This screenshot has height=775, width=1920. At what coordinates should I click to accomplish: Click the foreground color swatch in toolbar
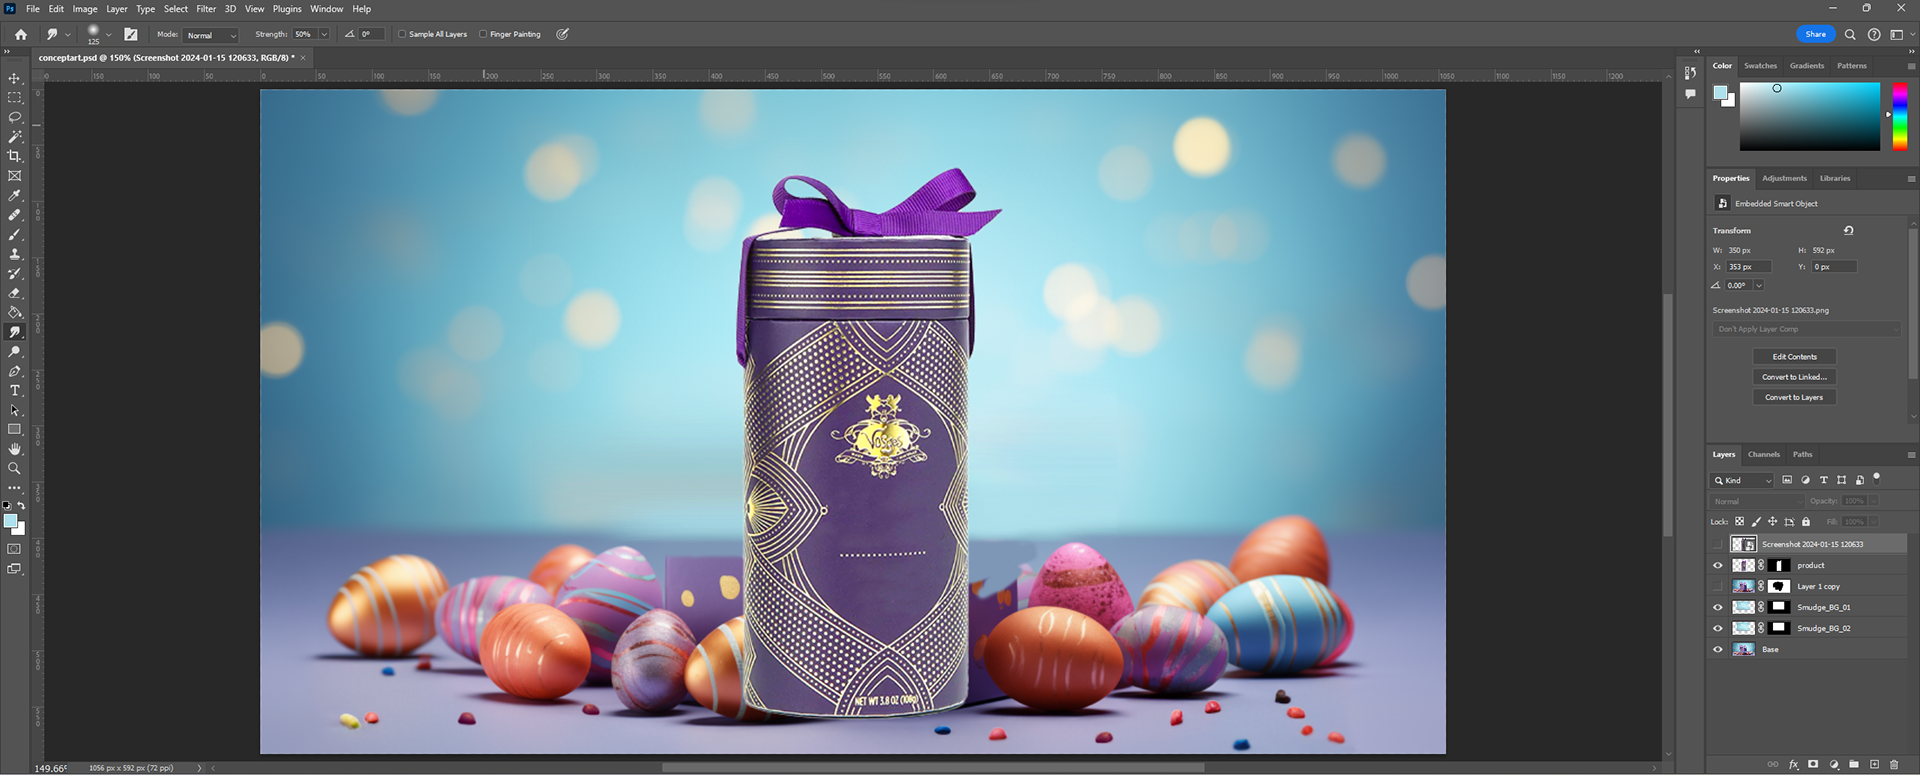click(x=10, y=521)
